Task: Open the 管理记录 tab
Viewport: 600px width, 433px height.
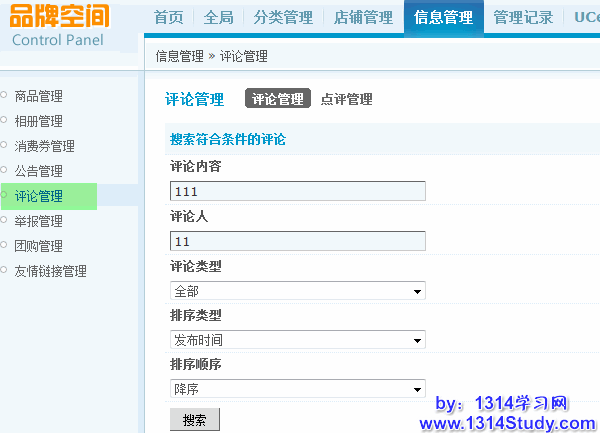Action: coord(523,17)
